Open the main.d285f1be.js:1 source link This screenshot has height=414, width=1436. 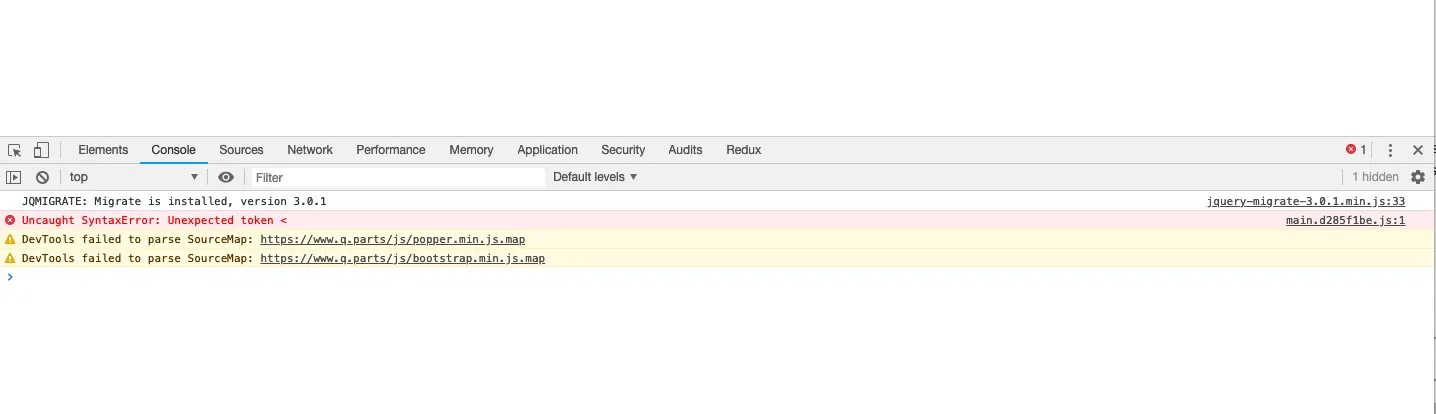click(x=1345, y=220)
